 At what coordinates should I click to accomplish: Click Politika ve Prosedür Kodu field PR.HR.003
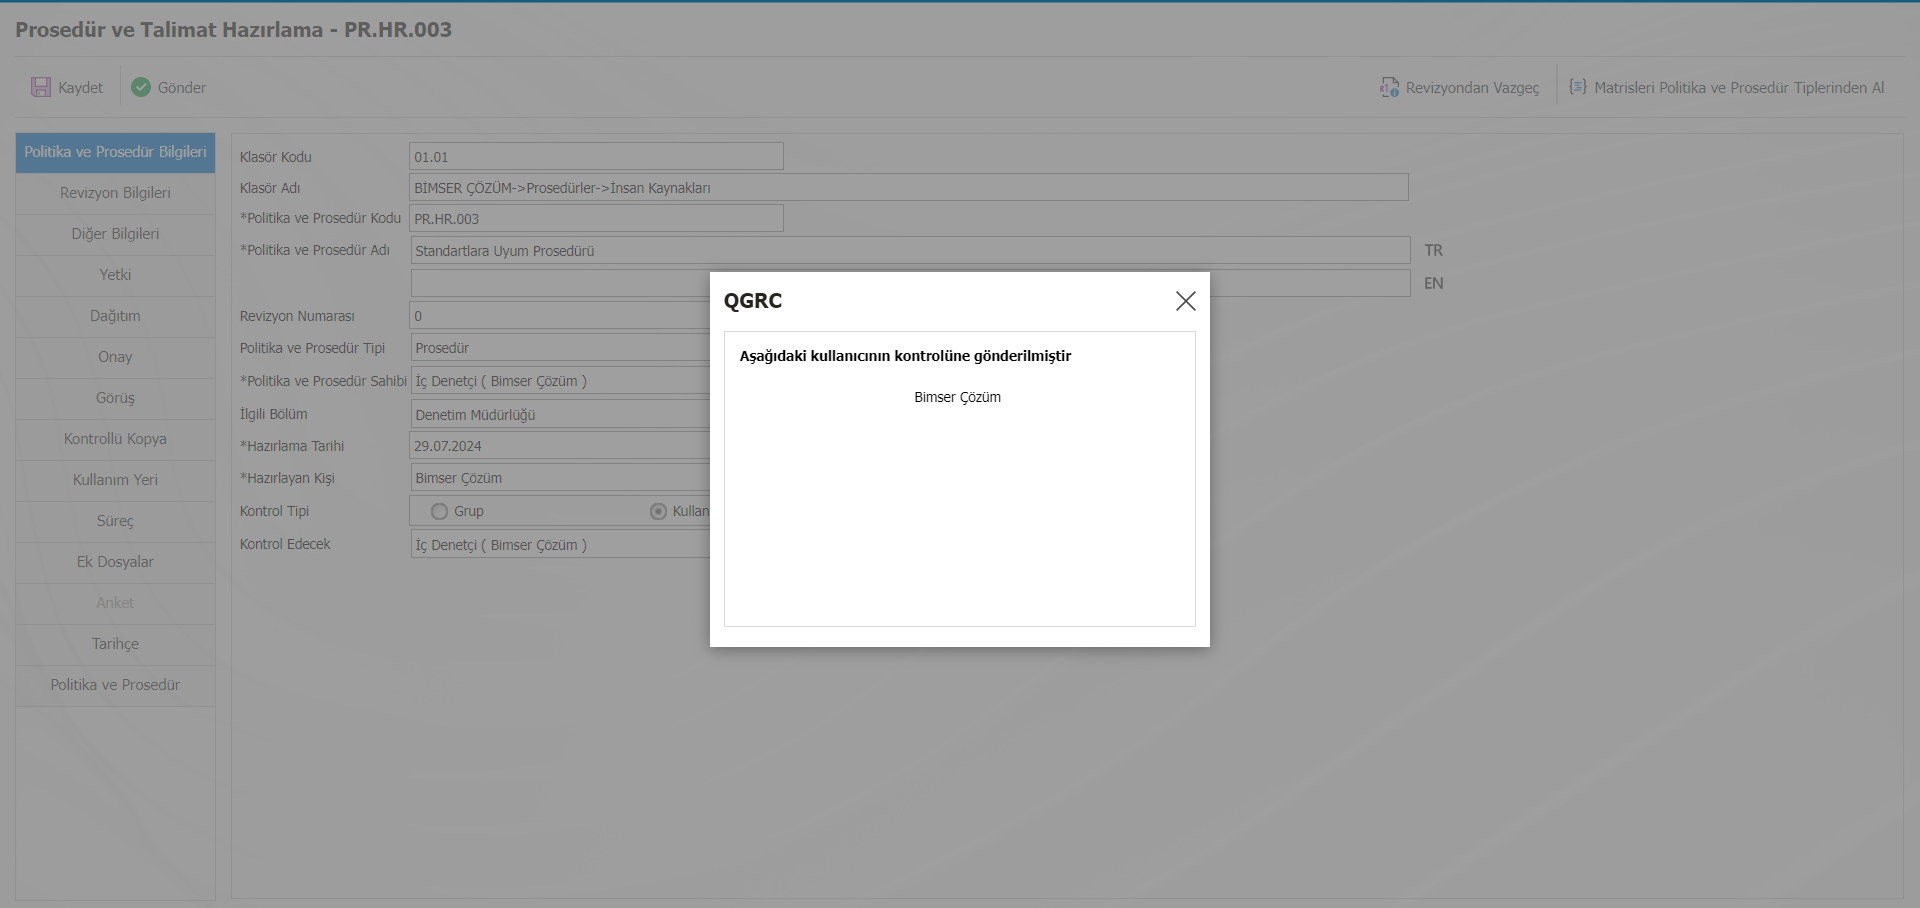pyautogui.click(x=596, y=219)
